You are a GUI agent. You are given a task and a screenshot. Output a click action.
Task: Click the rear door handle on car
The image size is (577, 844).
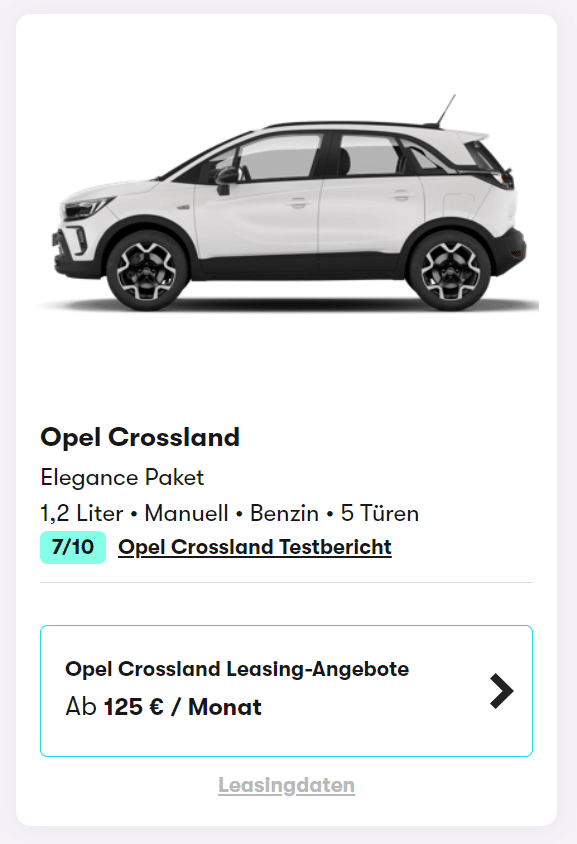click(x=400, y=195)
